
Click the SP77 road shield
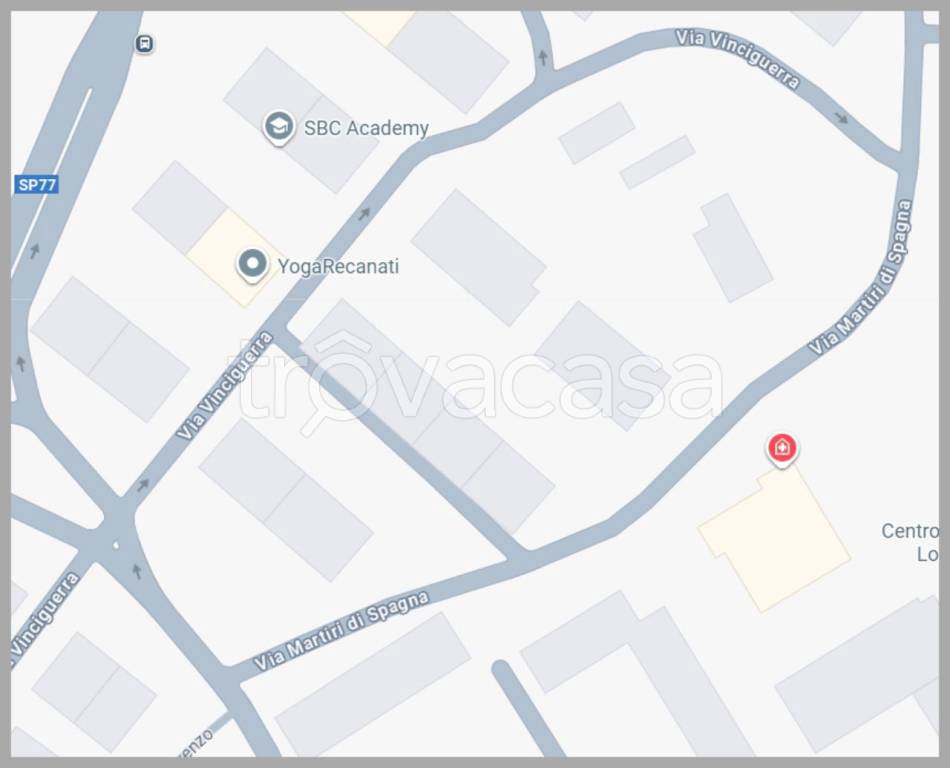point(36,185)
